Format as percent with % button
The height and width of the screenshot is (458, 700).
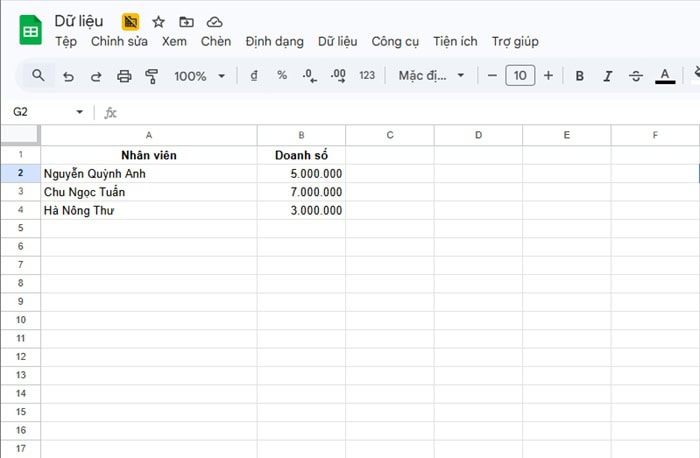(x=282, y=76)
